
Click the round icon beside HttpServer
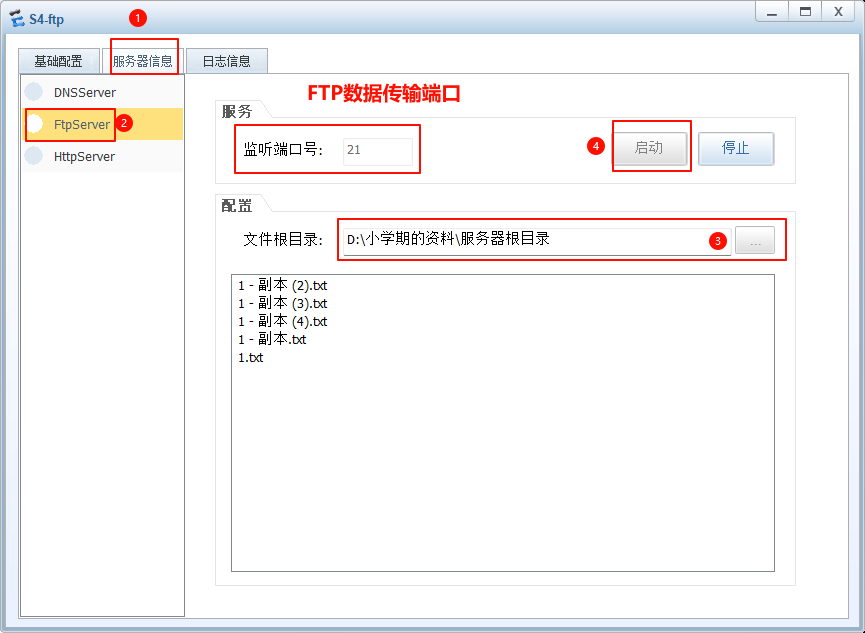click(x=34, y=156)
